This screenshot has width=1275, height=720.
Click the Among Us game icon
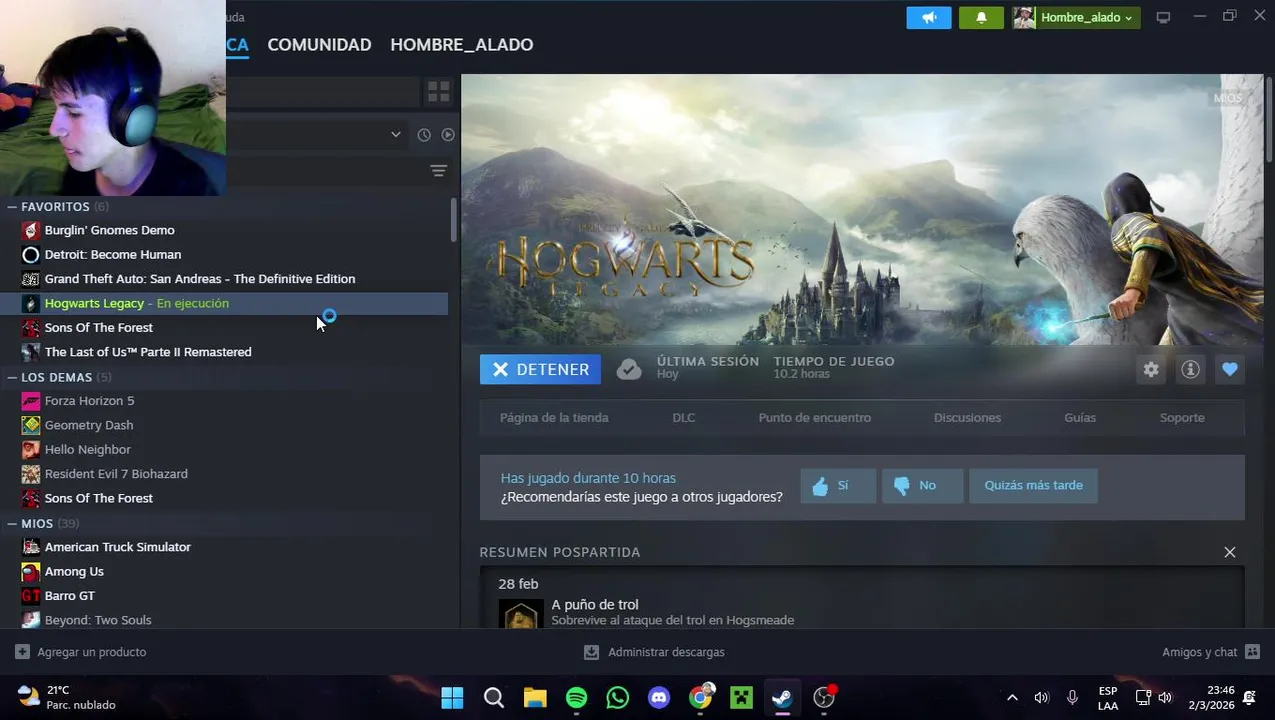click(31, 571)
